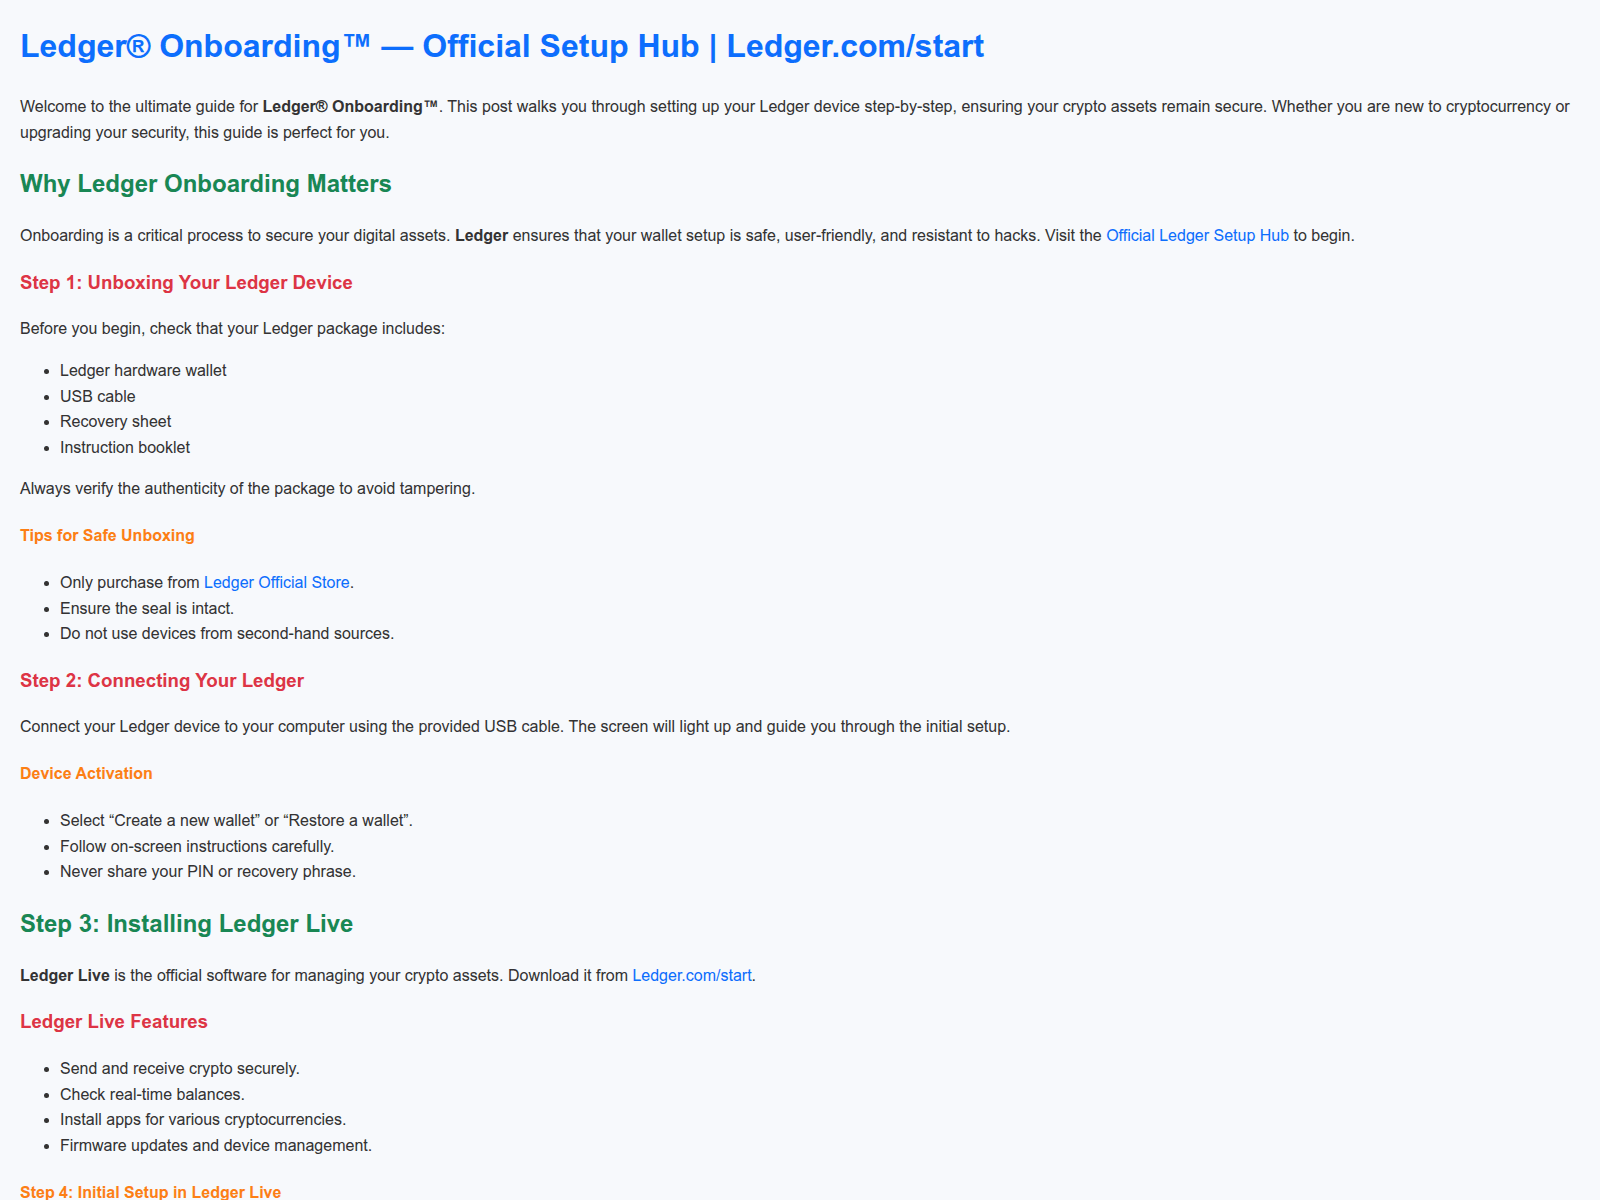Click 'Send and receive crypto securely.' item
The image size is (1600, 1200).
(180, 1068)
